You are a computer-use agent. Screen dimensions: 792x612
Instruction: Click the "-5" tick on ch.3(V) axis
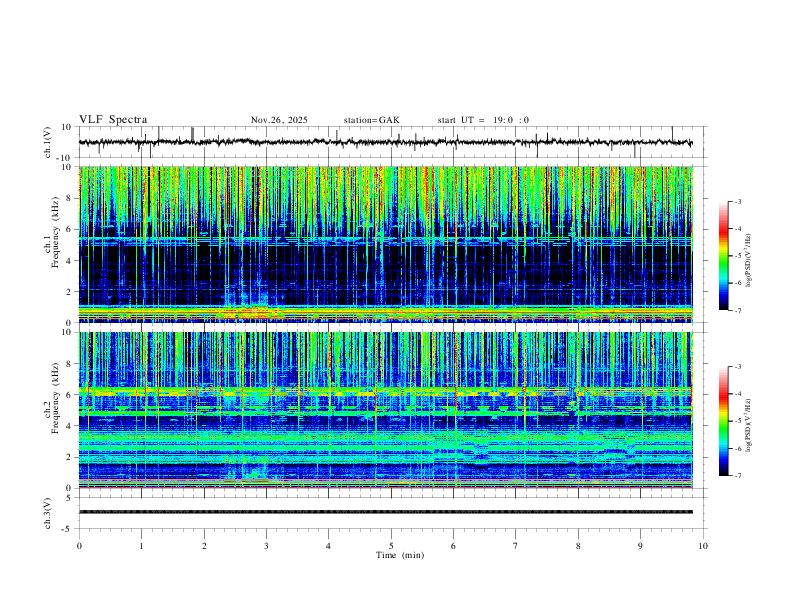(x=68, y=529)
